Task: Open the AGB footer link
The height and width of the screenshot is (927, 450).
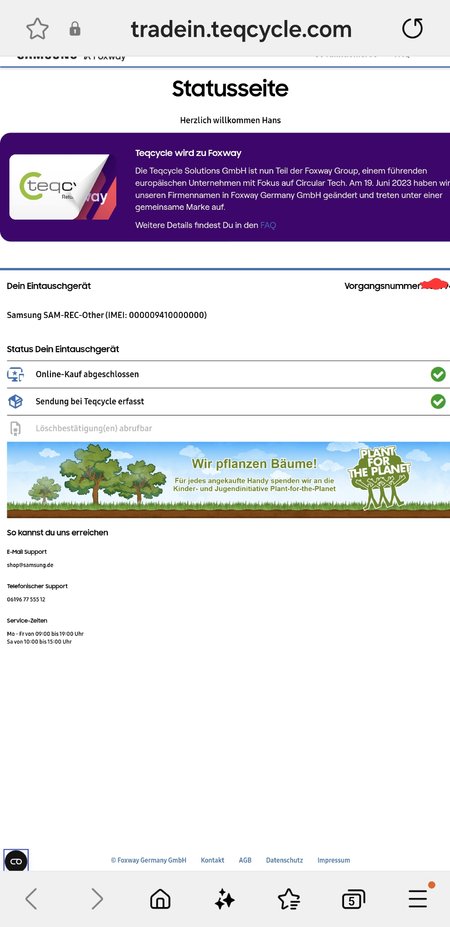Action: [x=245, y=860]
